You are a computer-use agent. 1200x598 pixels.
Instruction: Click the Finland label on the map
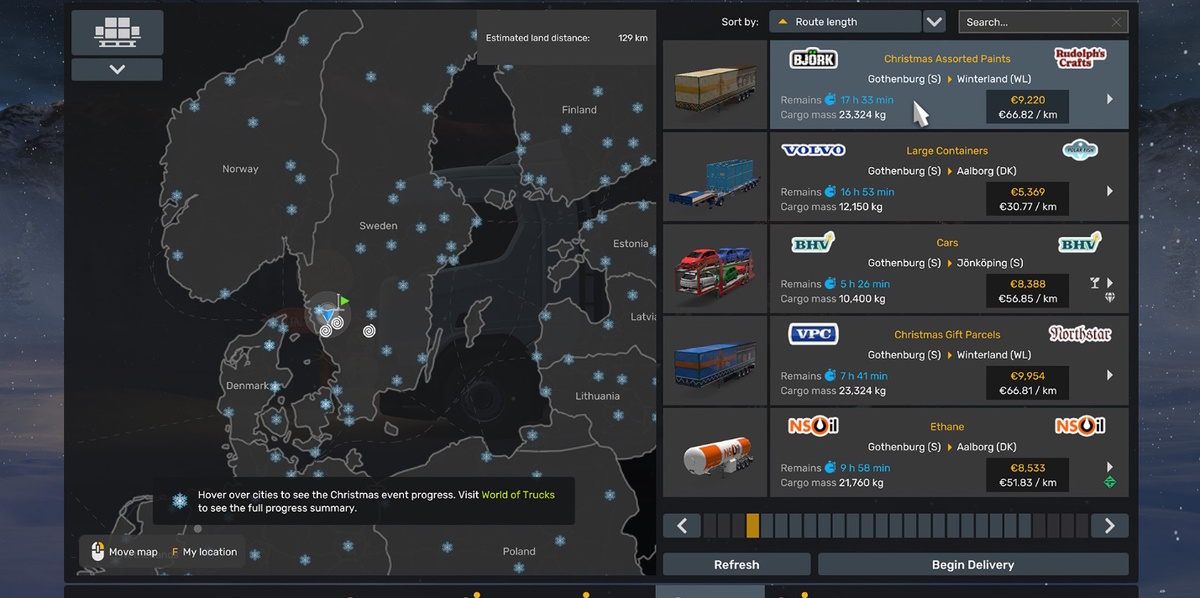click(x=579, y=110)
